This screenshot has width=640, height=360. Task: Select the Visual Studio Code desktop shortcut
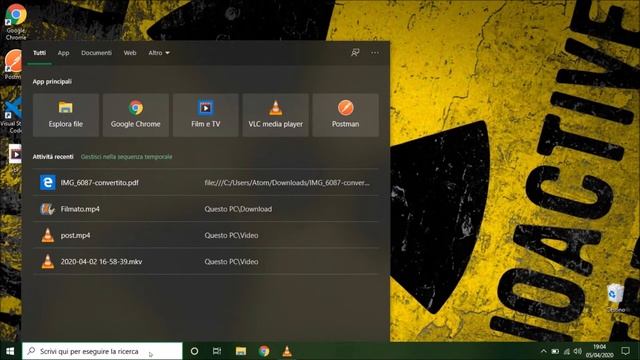coord(12,116)
